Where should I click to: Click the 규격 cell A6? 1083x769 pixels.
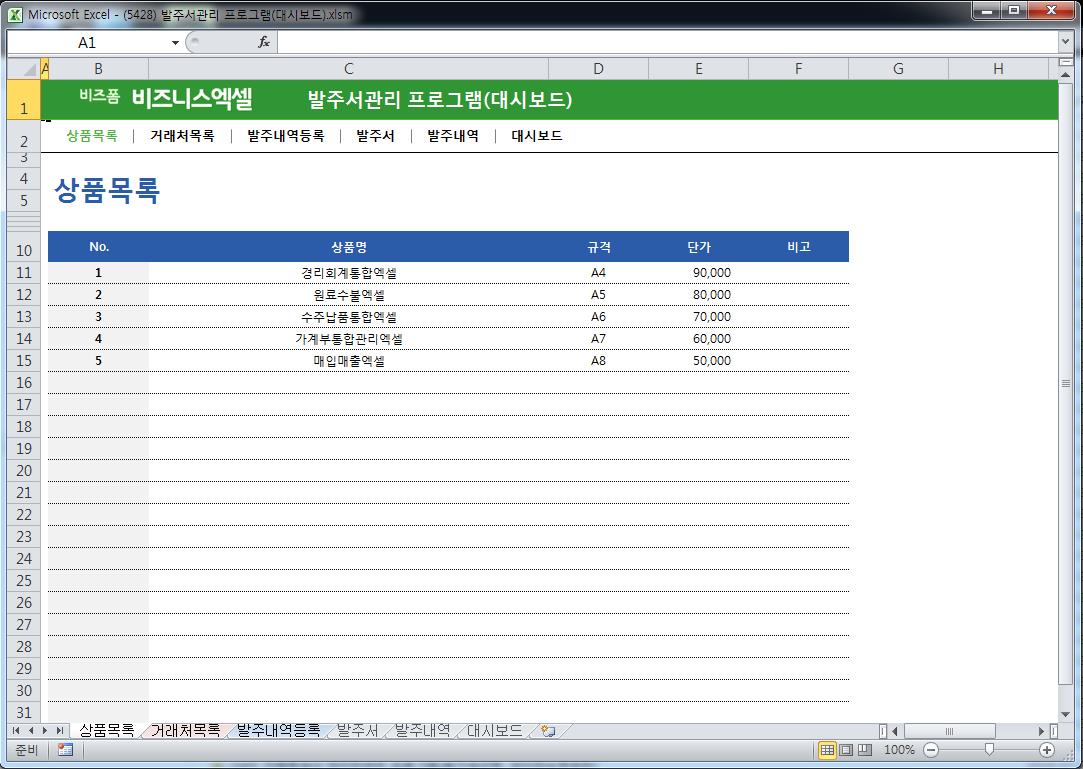pos(598,317)
